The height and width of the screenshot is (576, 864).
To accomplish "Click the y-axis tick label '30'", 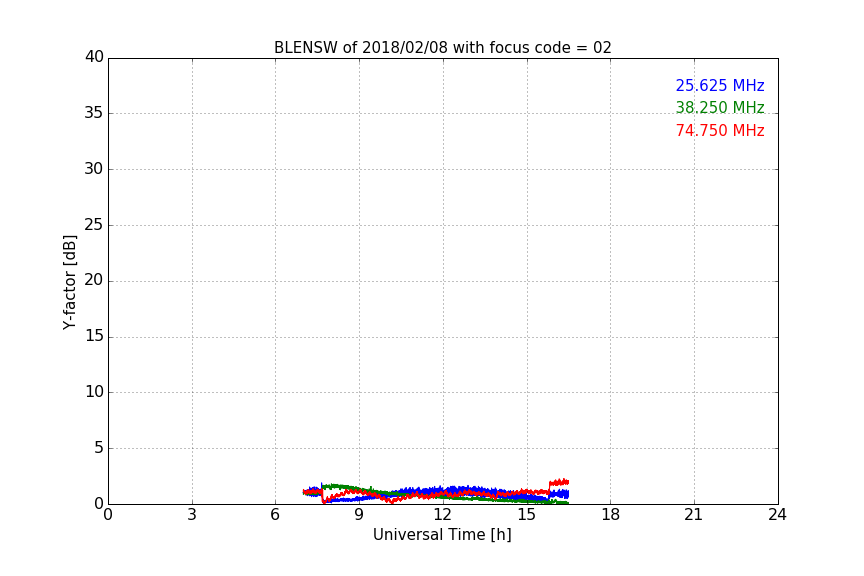I will (94, 169).
